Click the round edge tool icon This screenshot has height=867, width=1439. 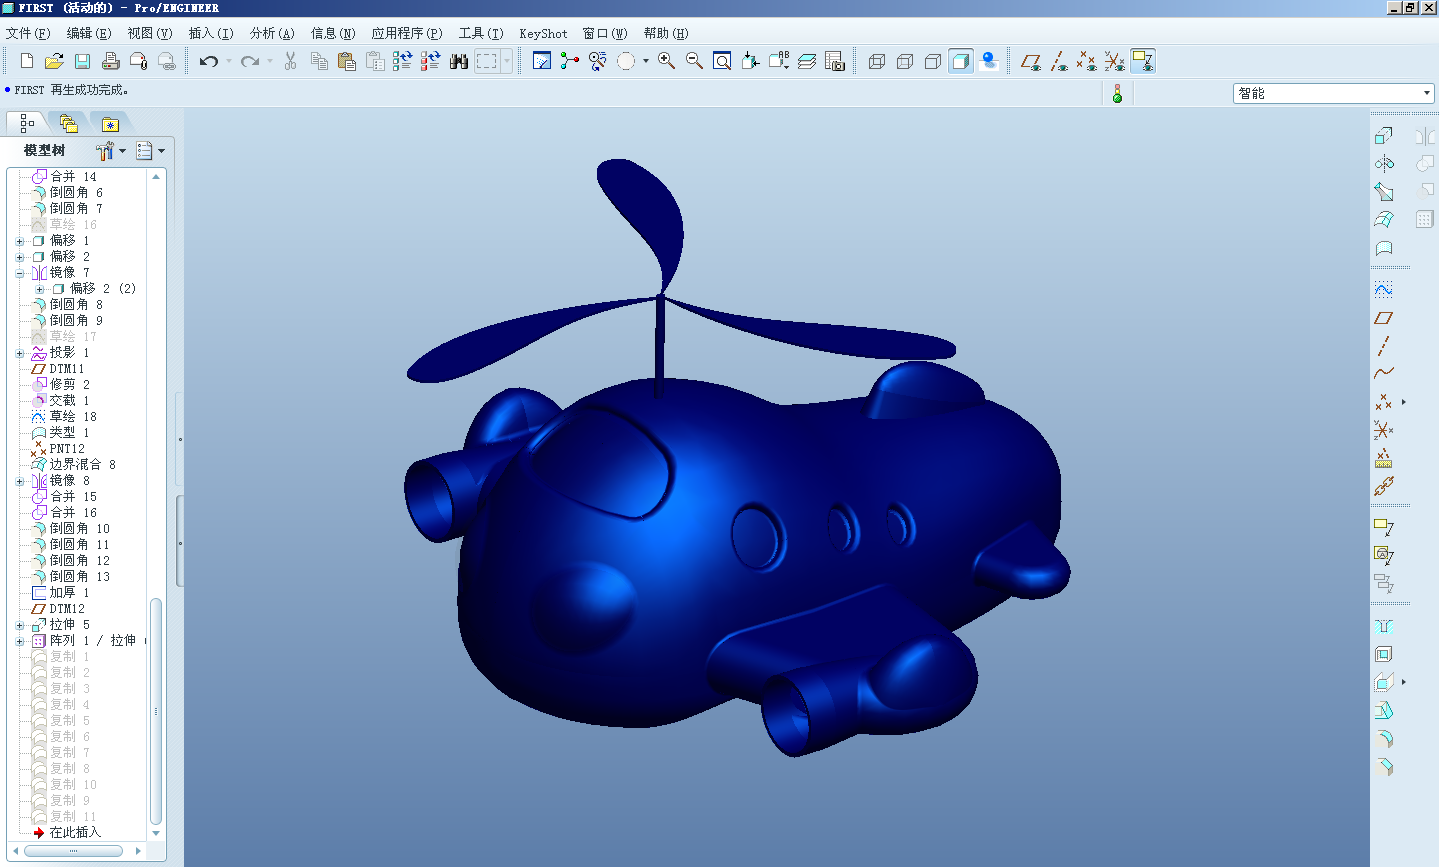[x=1383, y=739]
